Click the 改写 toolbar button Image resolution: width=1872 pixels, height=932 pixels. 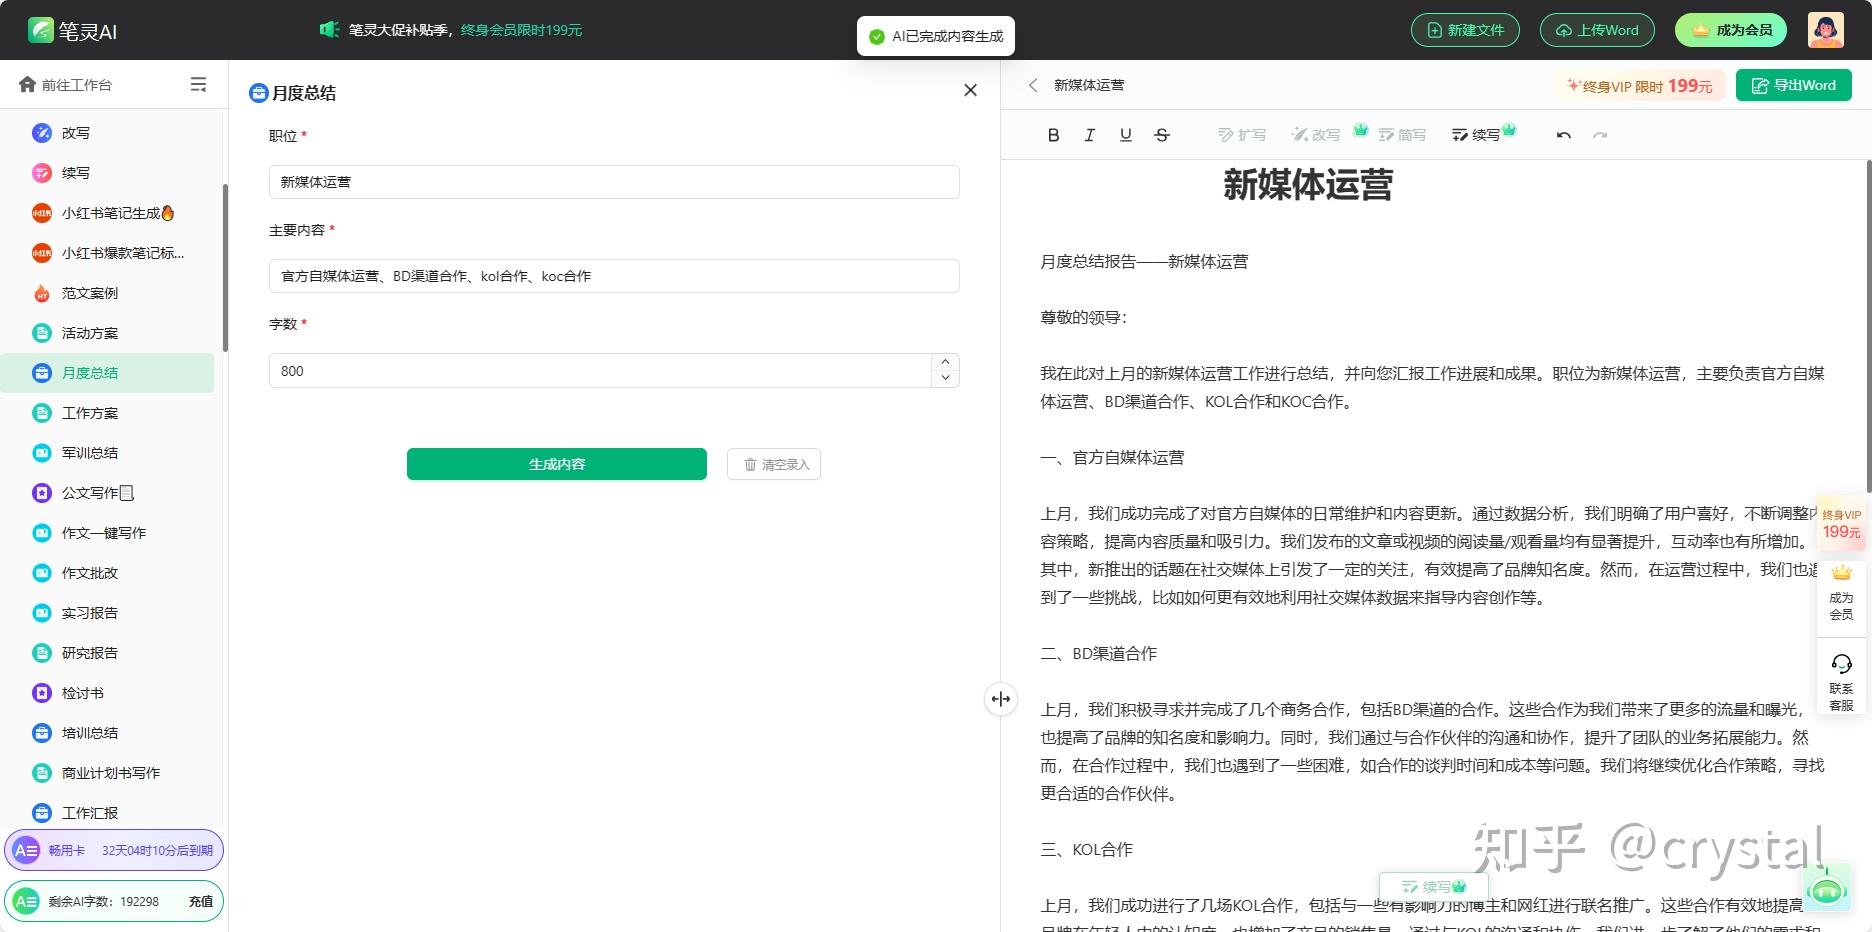click(x=1316, y=135)
